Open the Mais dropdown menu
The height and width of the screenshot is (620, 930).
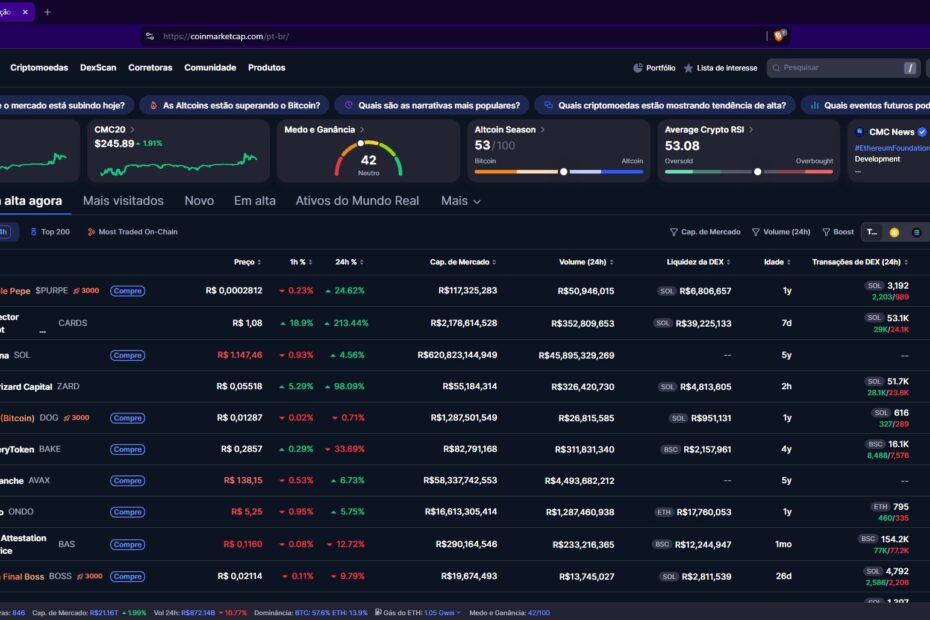pos(458,200)
